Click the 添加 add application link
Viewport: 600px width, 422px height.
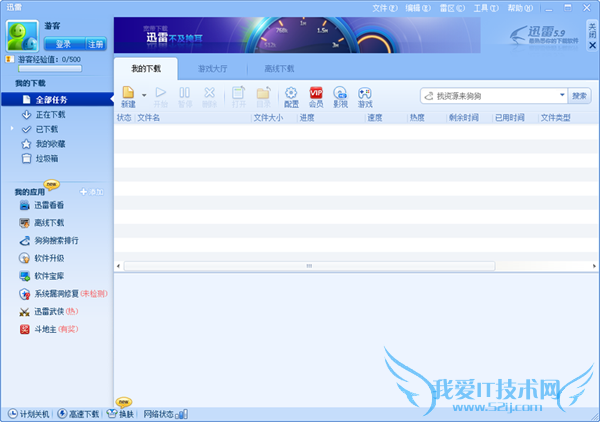point(92,192)
